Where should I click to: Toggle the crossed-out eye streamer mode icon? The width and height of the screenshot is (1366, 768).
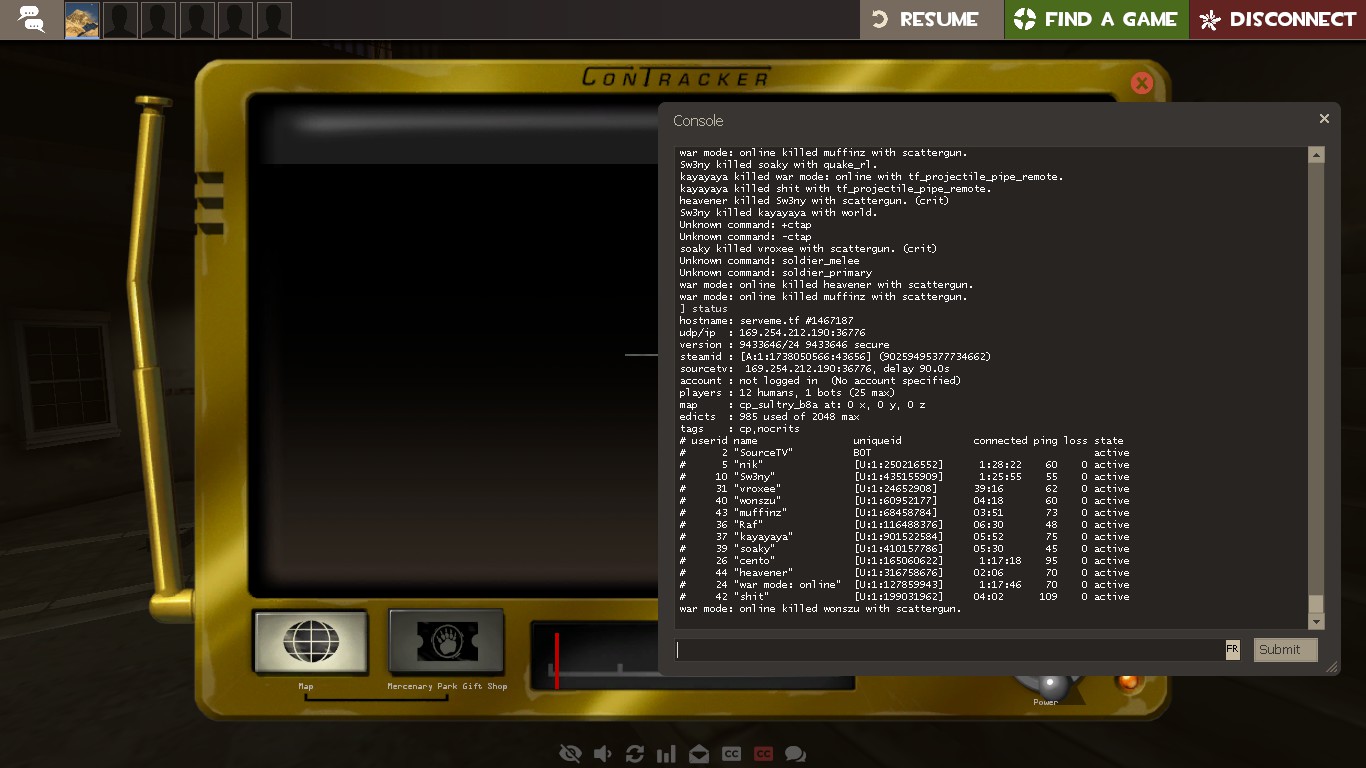tap(571, 754)
